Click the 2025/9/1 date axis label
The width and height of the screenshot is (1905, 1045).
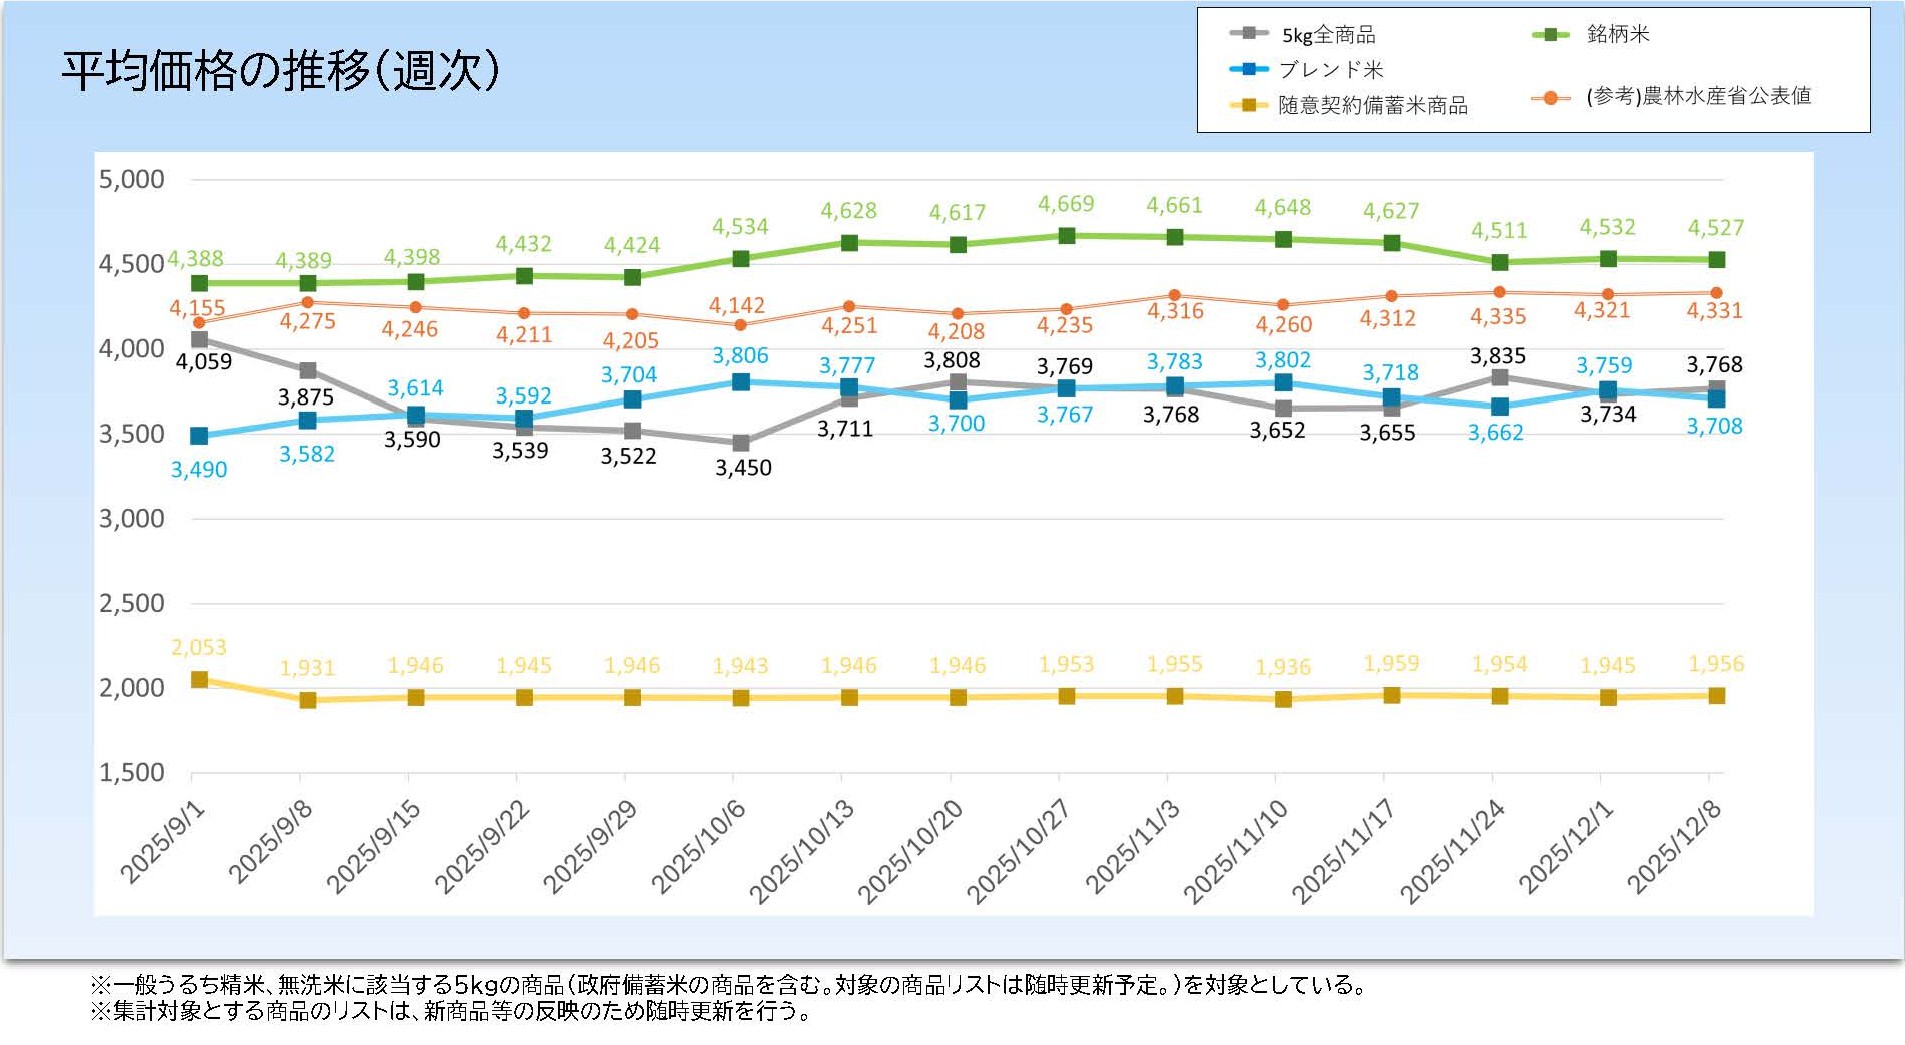[x=163, y=842]
